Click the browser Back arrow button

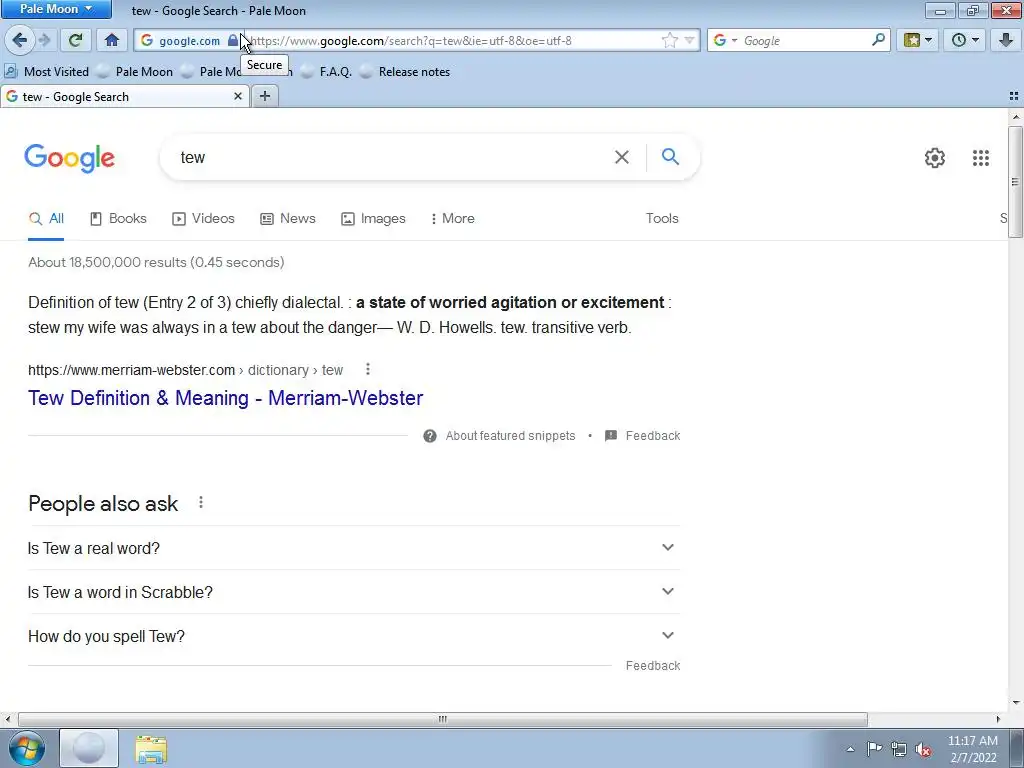pyautogui.click(x=19, y=40)
